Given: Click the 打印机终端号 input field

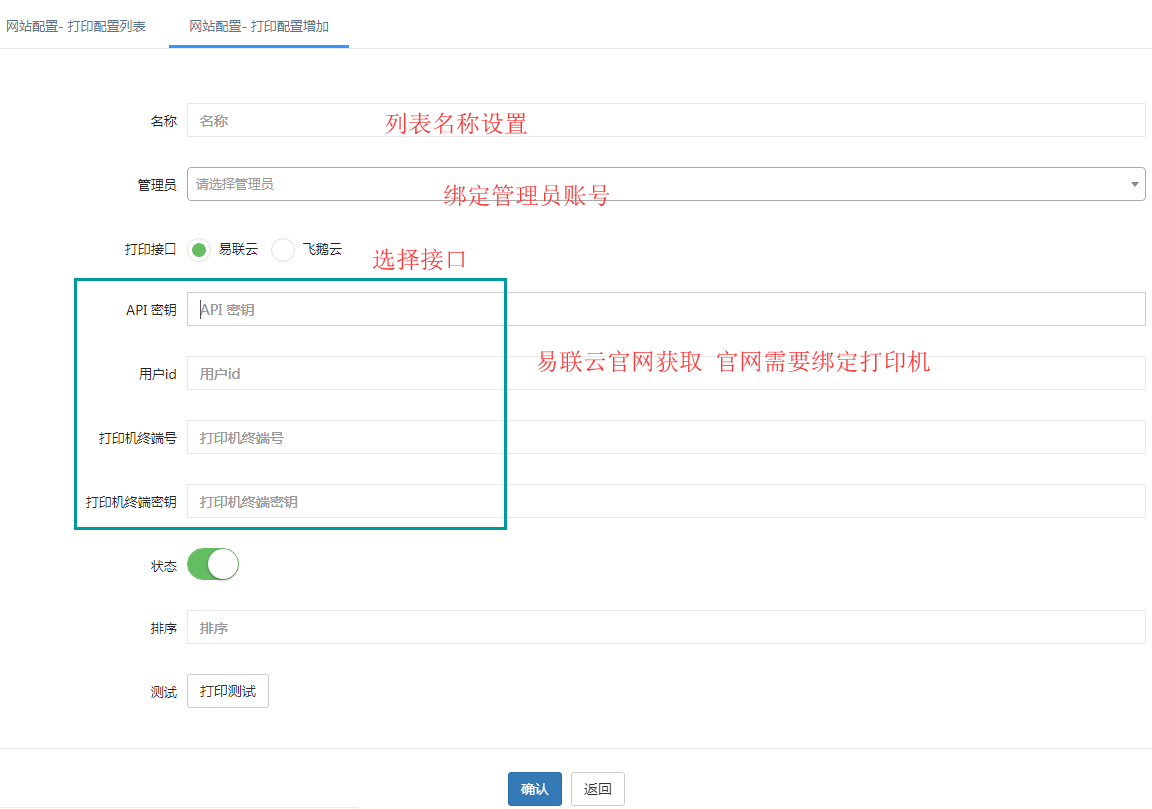Looking at the screenshot, I should 666,438.
